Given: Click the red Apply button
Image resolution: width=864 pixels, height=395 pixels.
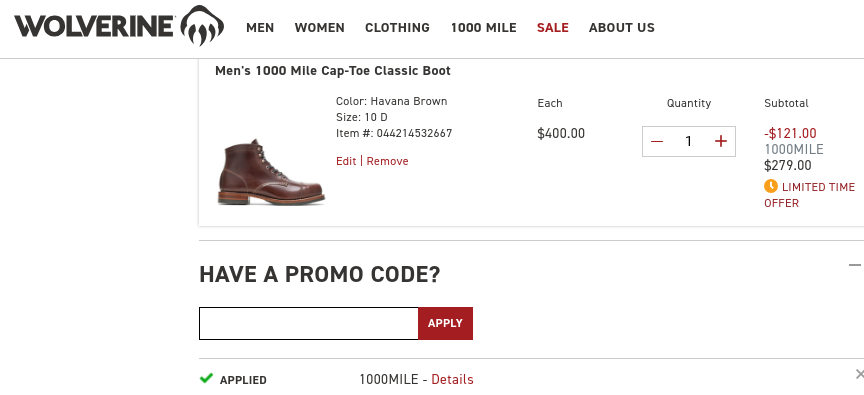Looking at the screenshot, I should 445,323.
